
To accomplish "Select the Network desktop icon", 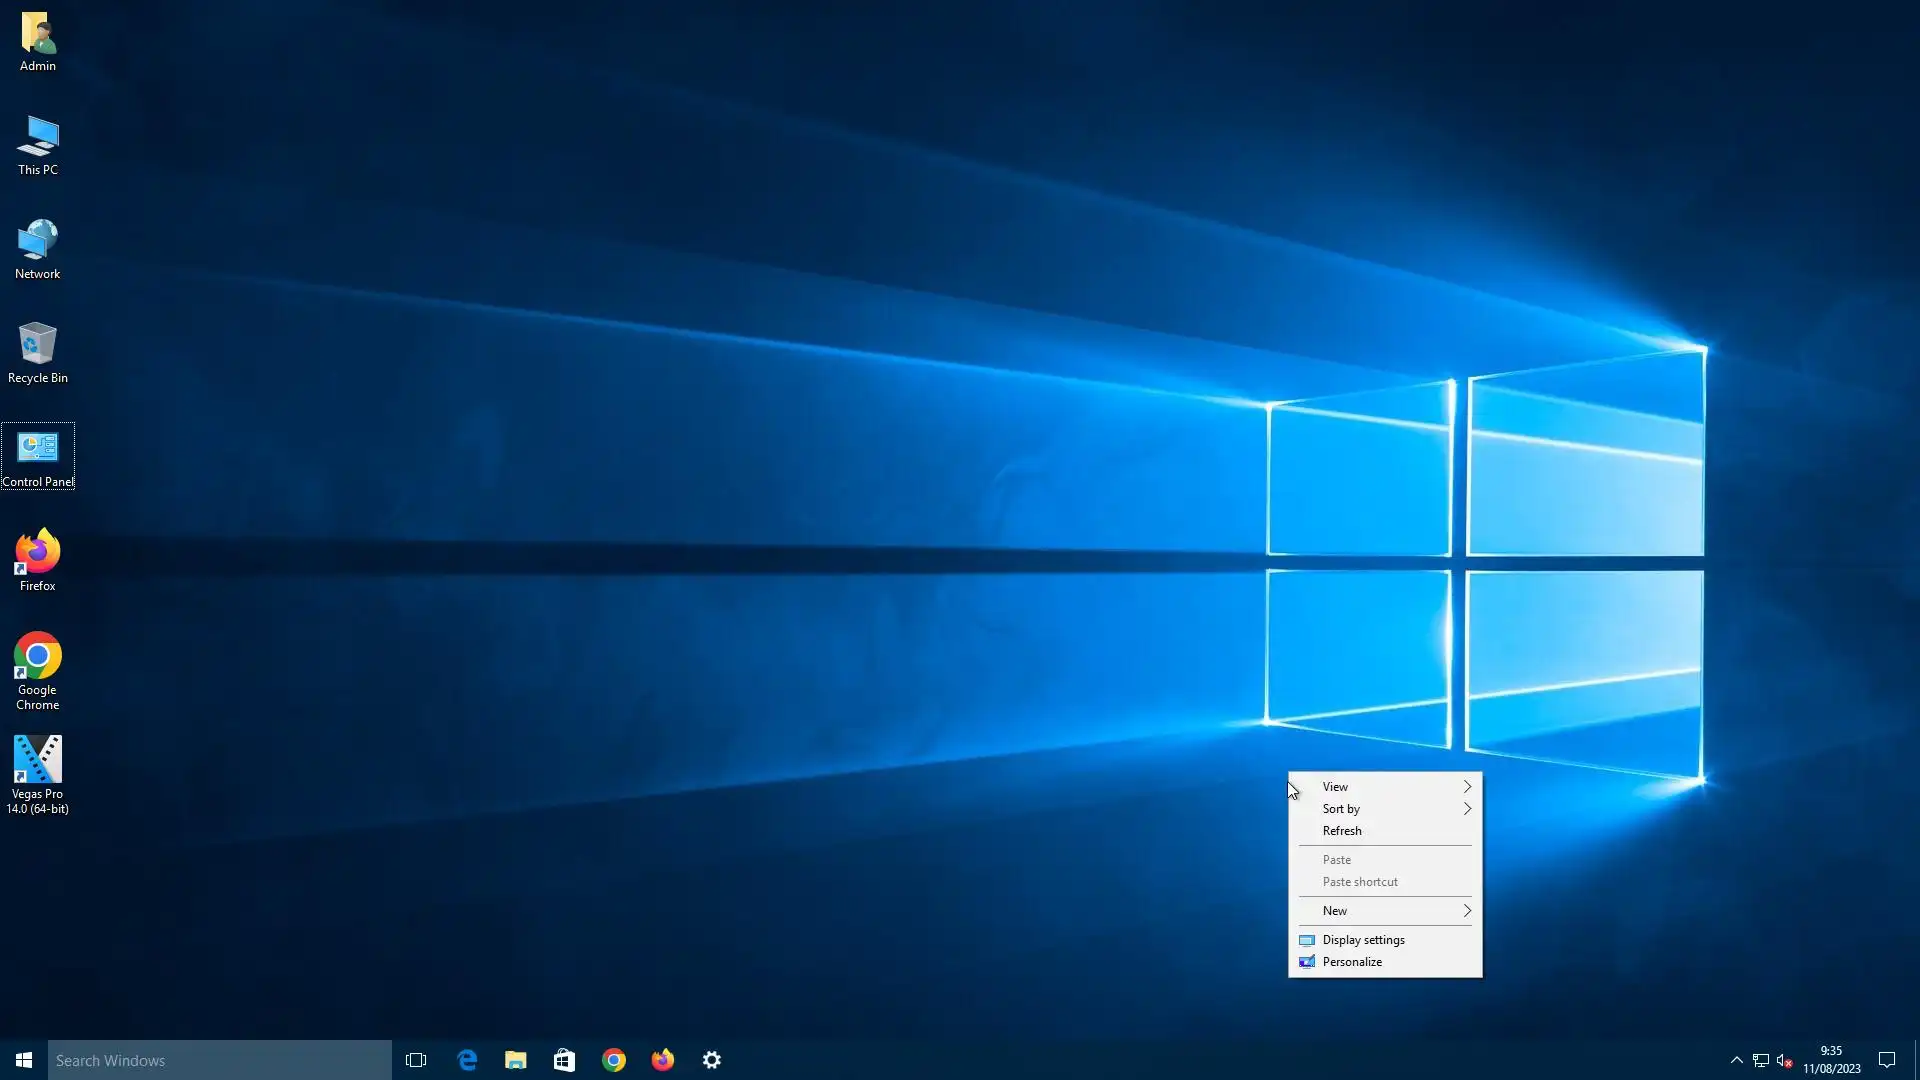I will click(x=37, y=240).
